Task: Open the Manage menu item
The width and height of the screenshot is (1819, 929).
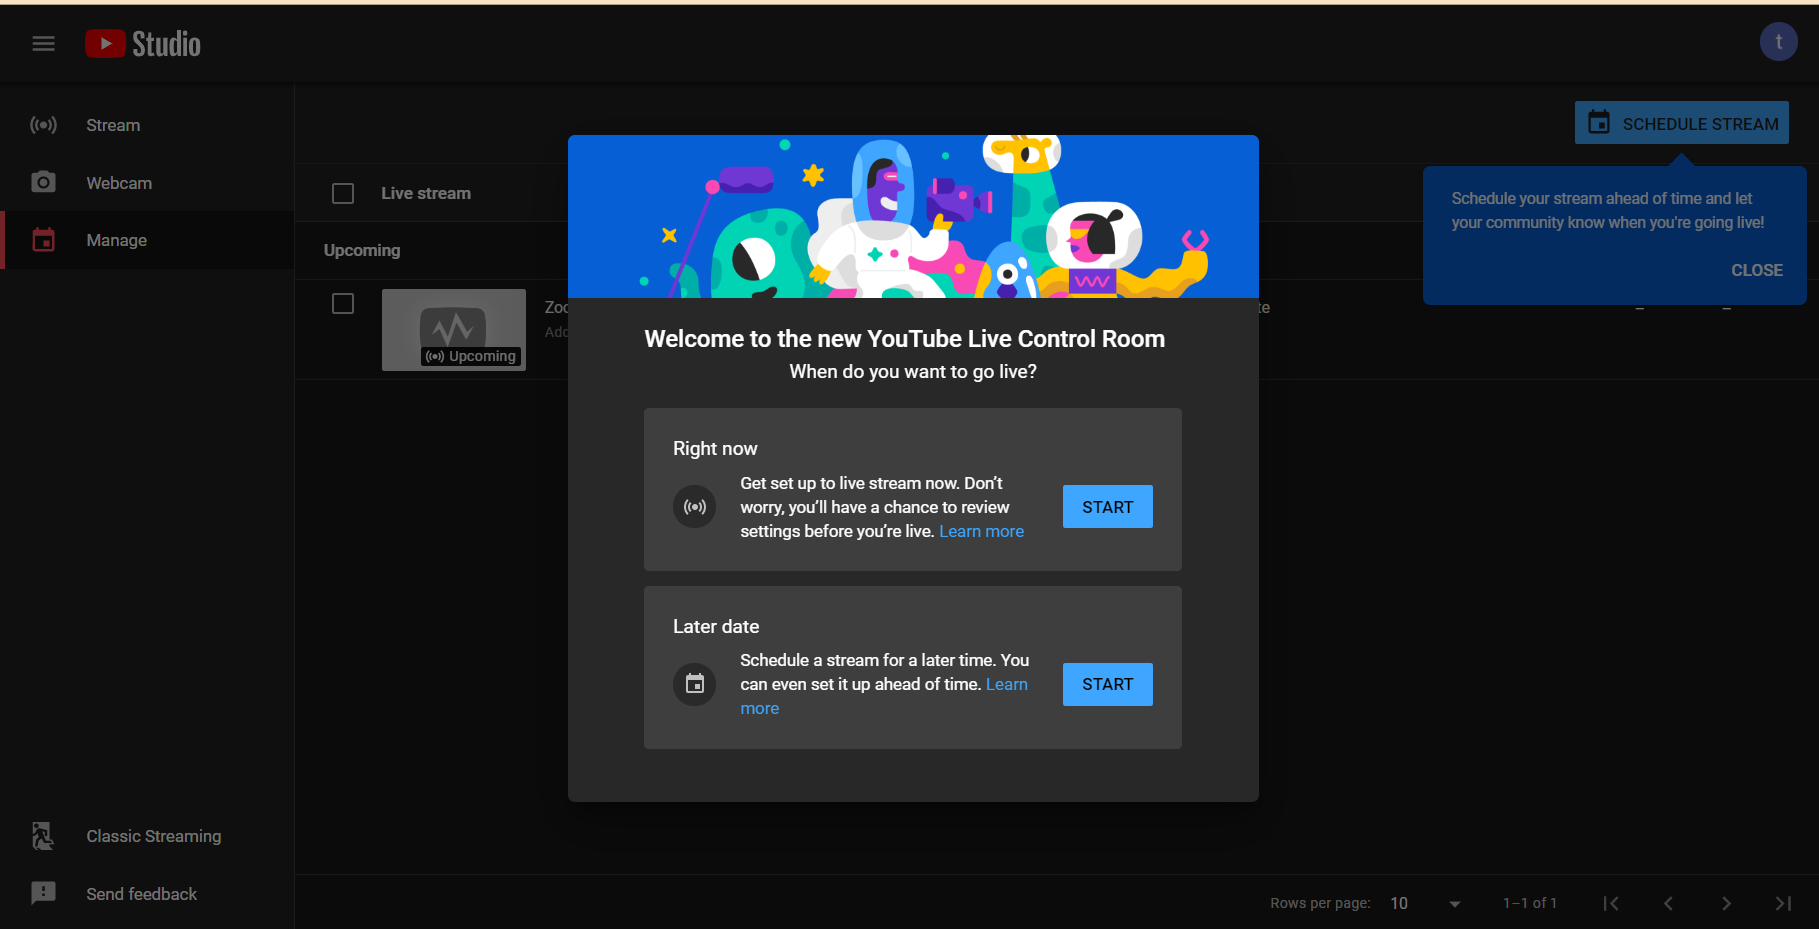Action: coord(147,240)
